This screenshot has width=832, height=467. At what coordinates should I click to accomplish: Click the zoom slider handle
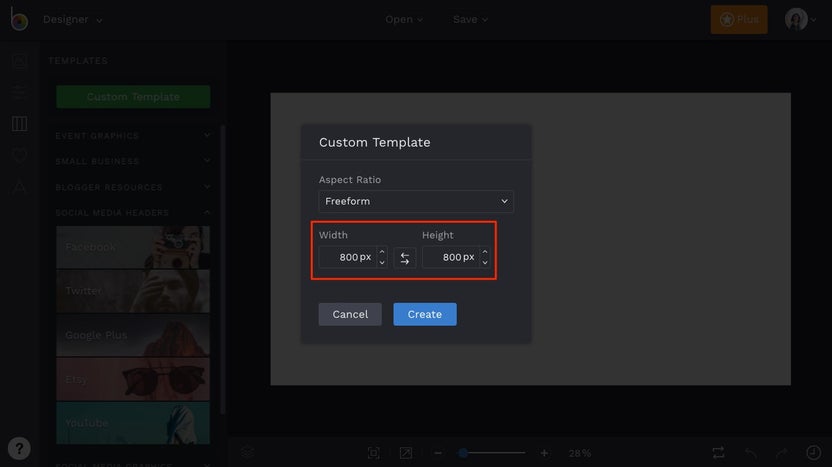pos(463,453)
